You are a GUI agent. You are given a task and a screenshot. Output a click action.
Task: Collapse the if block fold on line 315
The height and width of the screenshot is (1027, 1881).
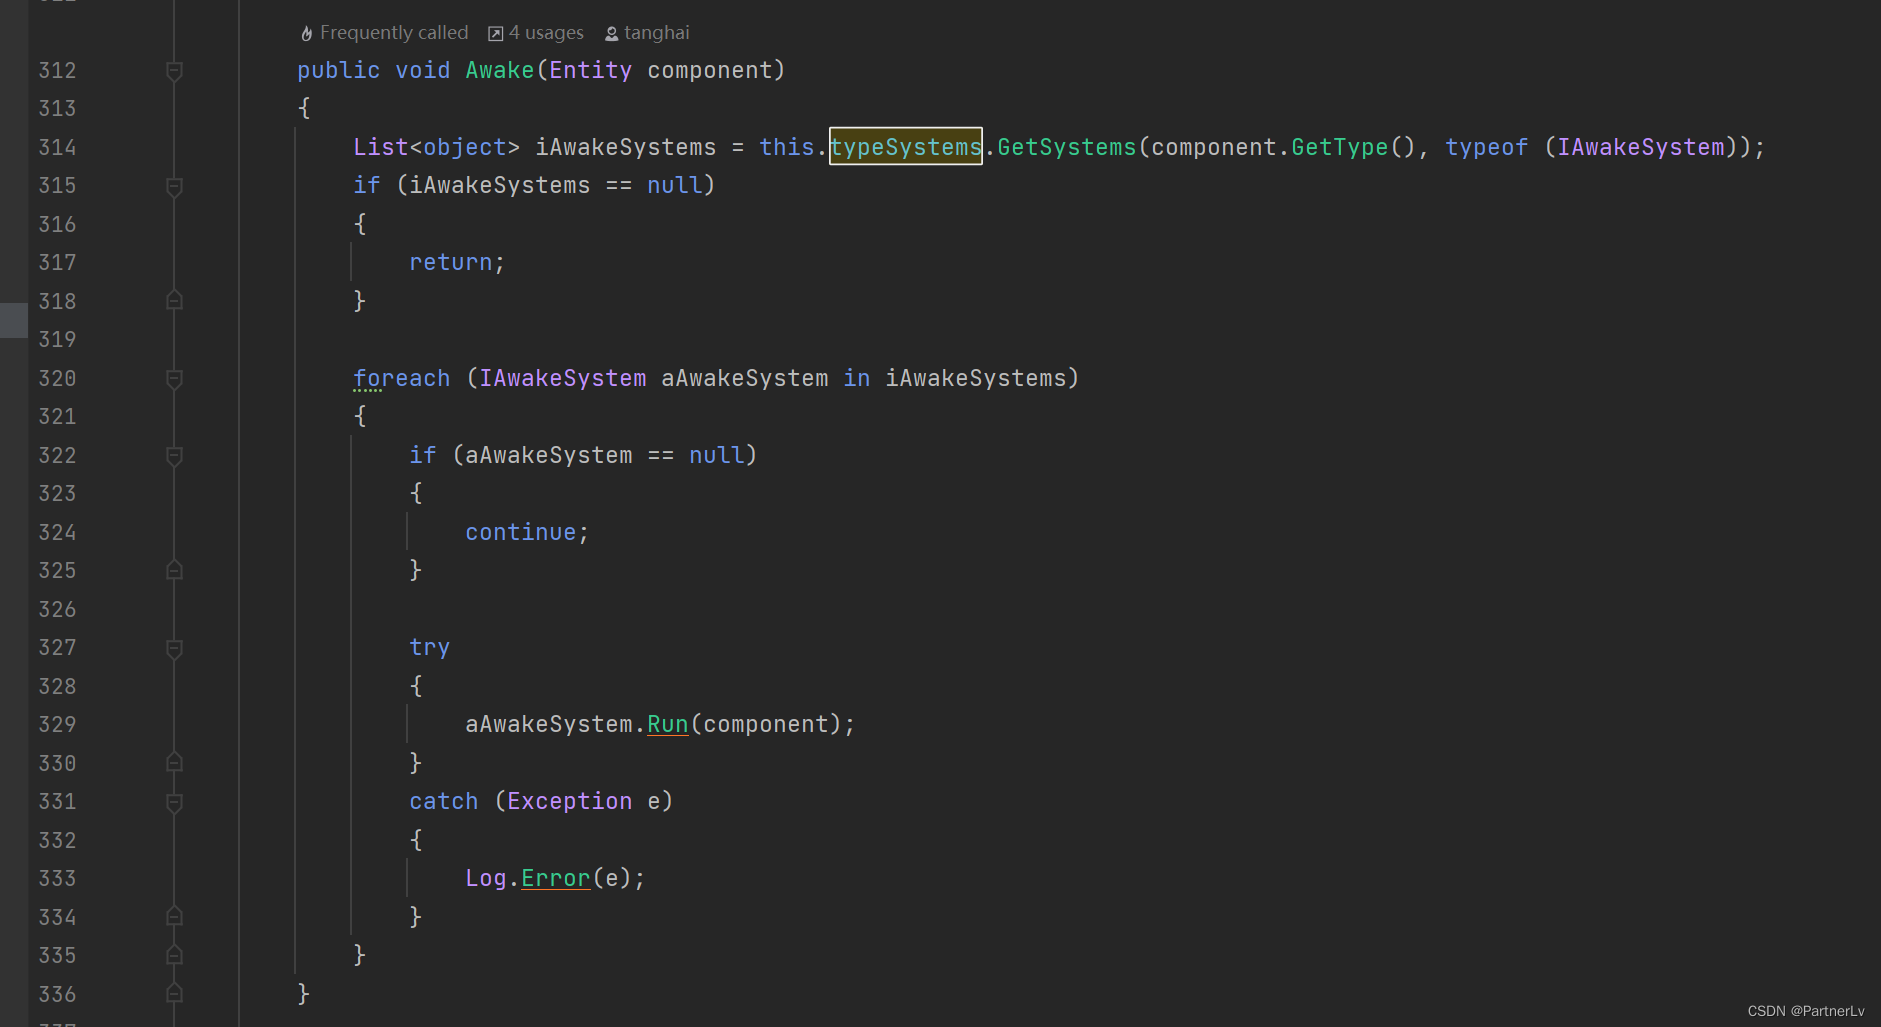[174, 187]
